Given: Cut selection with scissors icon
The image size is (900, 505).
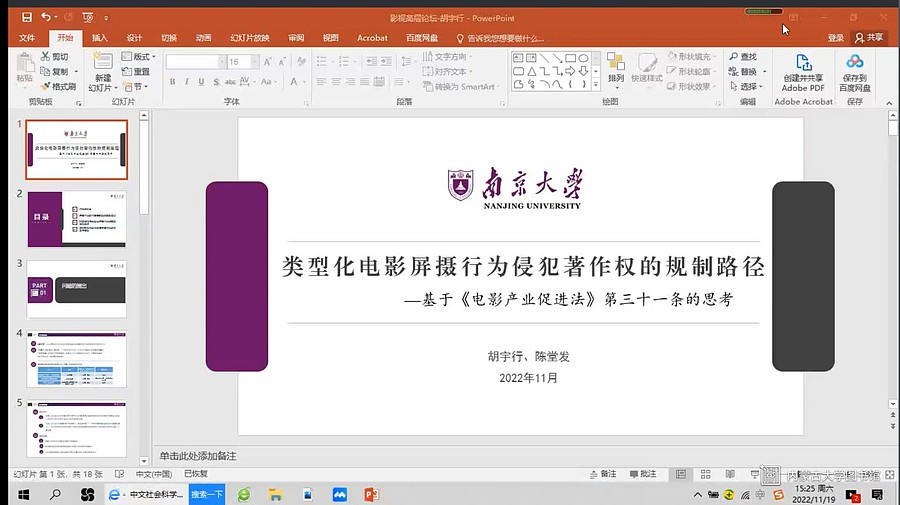Looking at the screenshot, I should coord(45,56).
